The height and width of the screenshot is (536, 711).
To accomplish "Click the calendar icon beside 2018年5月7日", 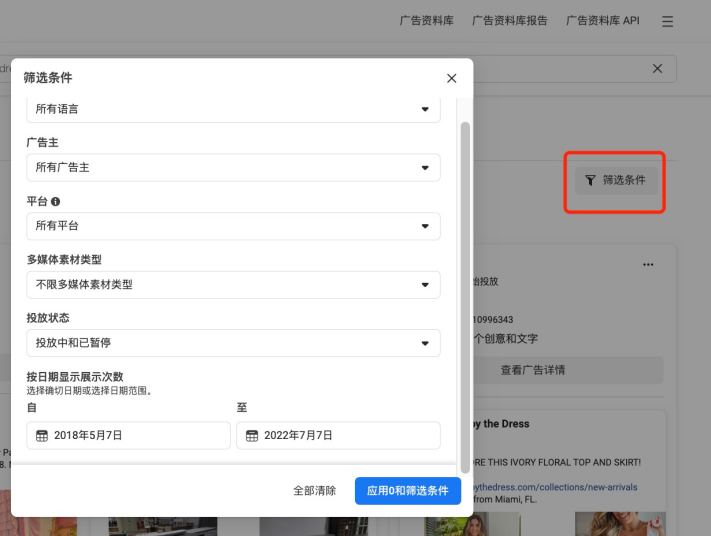I will click(x=42, y=436).
